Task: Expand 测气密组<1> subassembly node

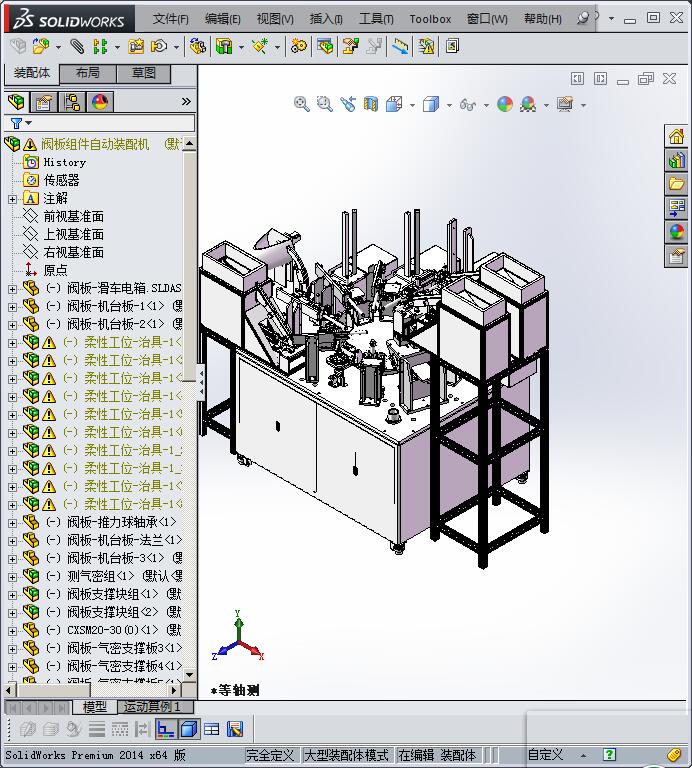Action: click(12, 577)
